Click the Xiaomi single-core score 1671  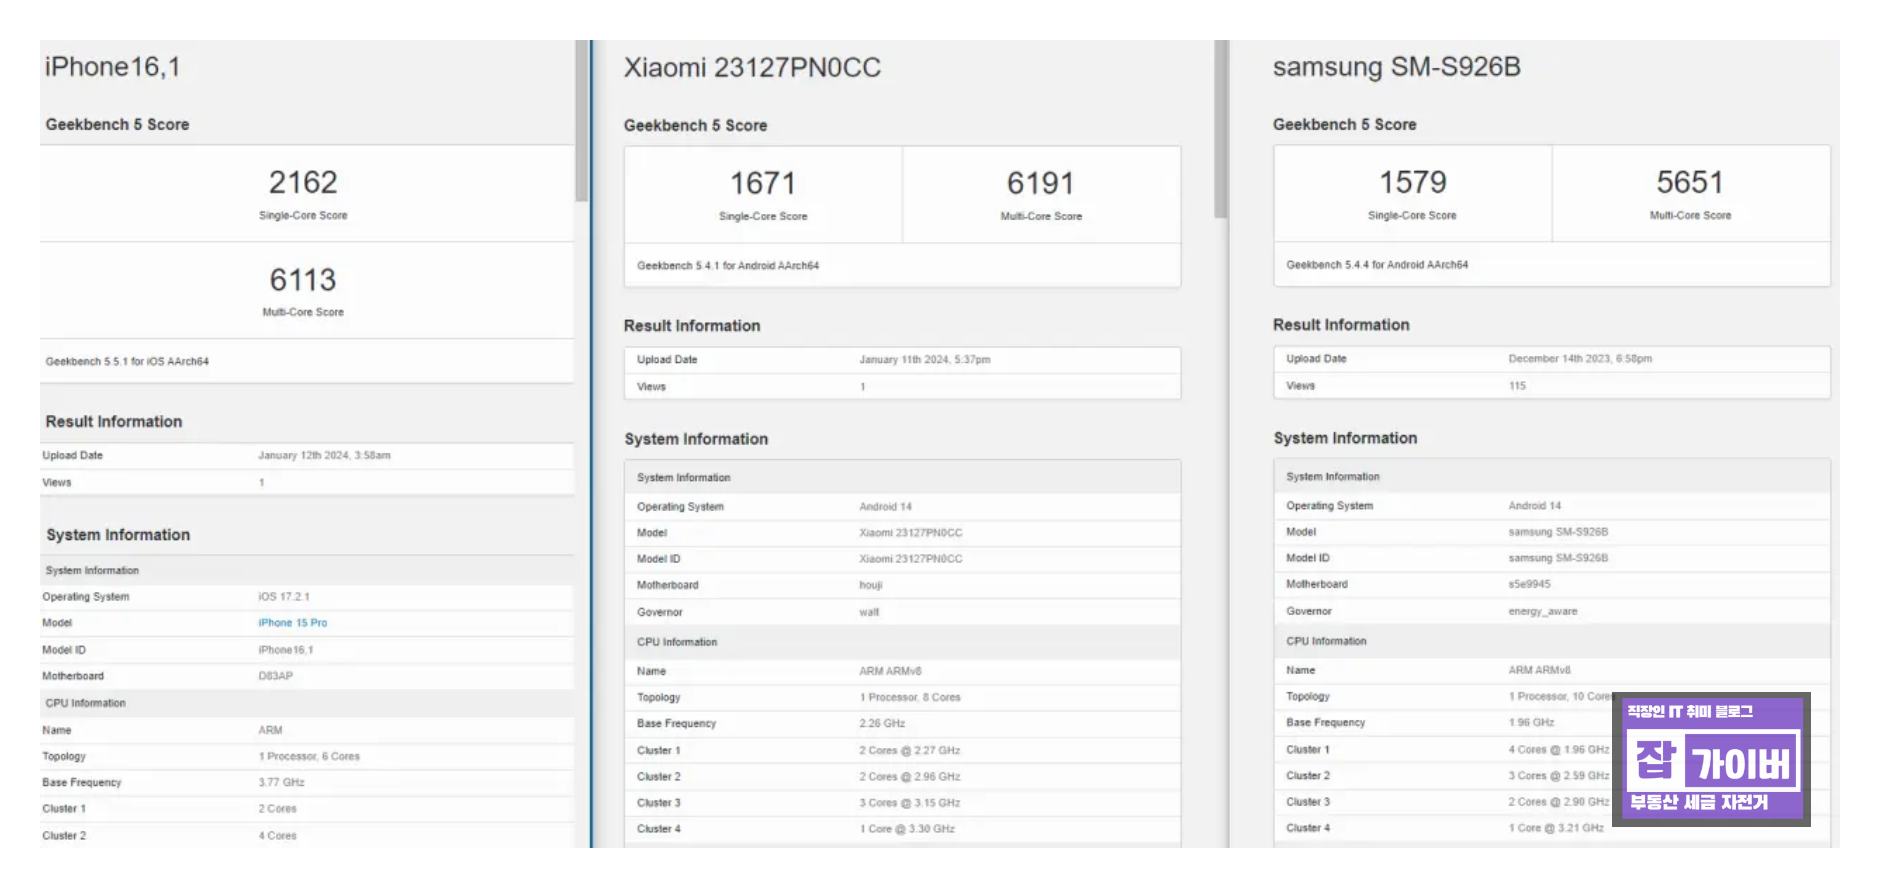point(763,183)
